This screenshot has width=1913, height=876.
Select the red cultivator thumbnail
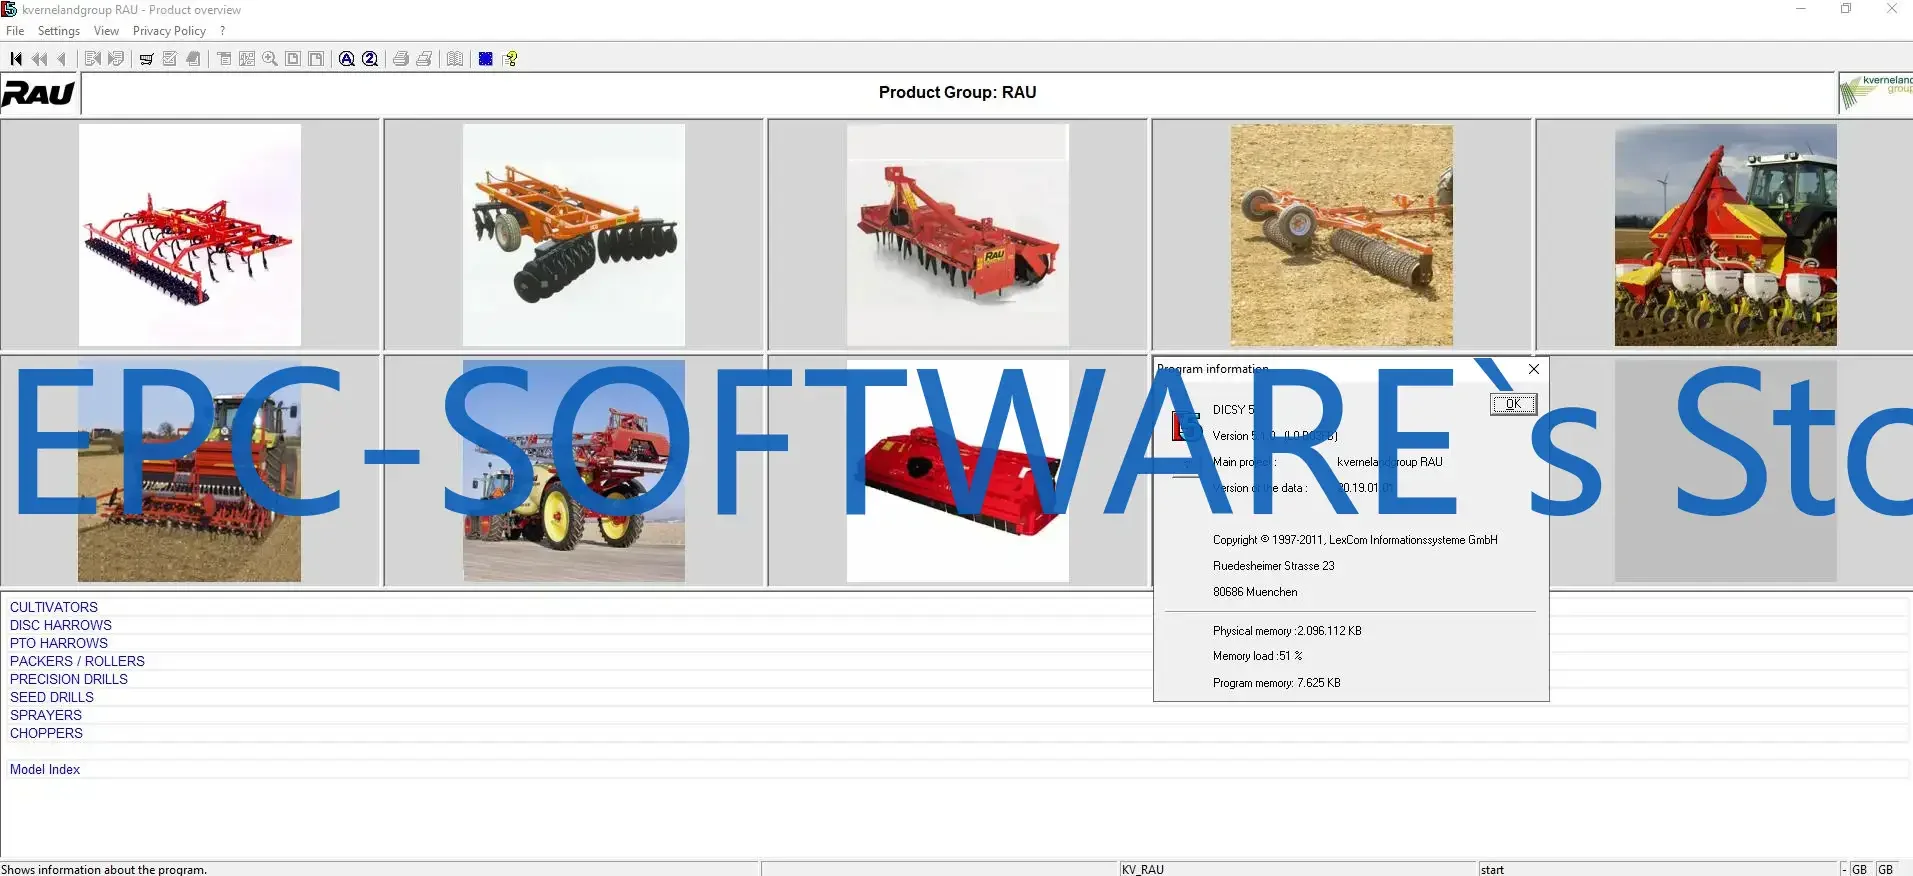pyautogui.click(x=190, y=235)
